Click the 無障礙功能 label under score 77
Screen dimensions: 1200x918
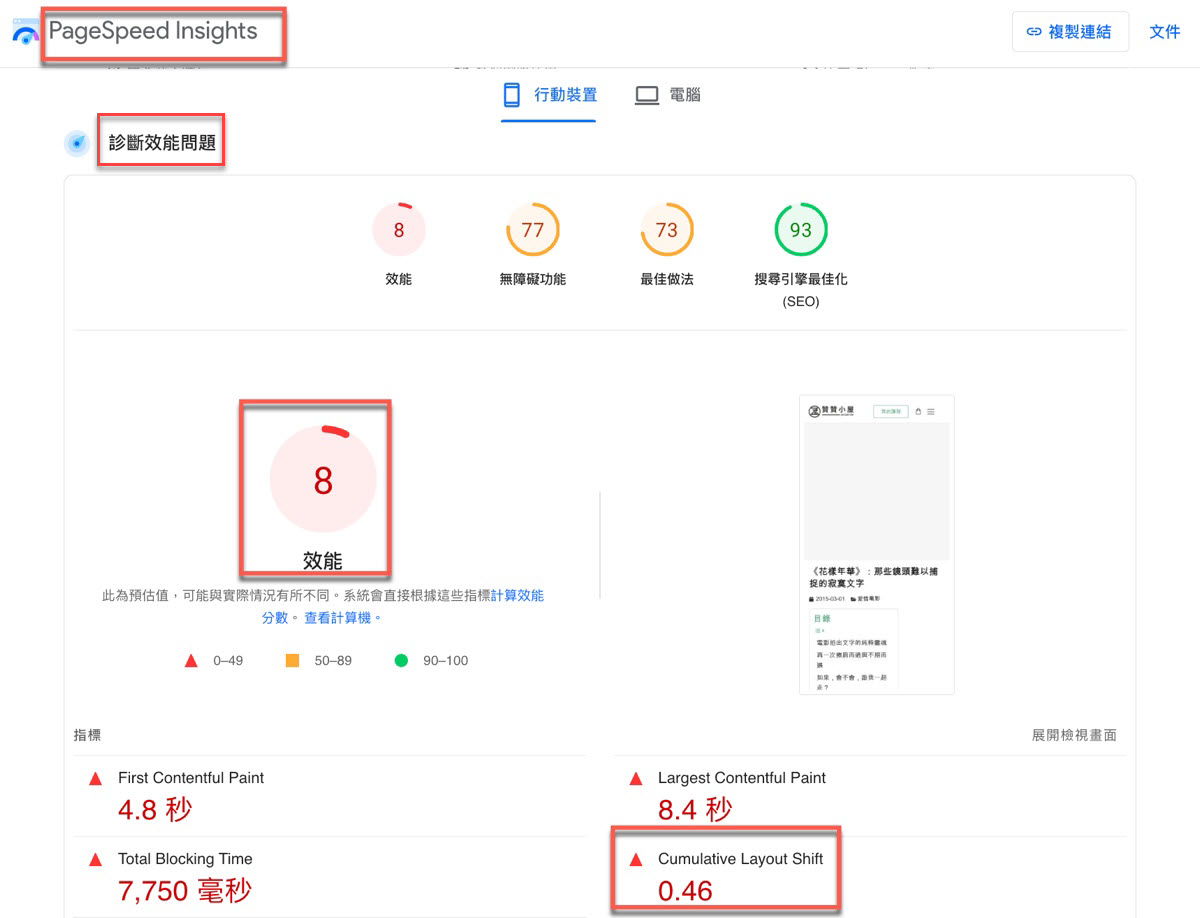(x=533, y=279)
